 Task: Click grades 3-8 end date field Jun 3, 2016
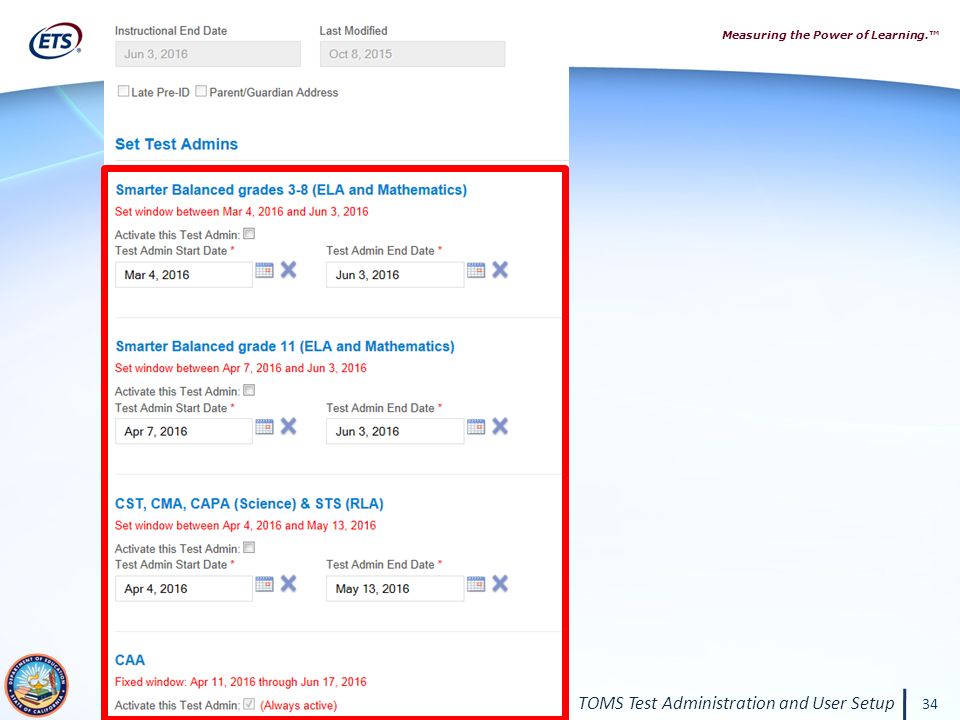coord(395,275)
